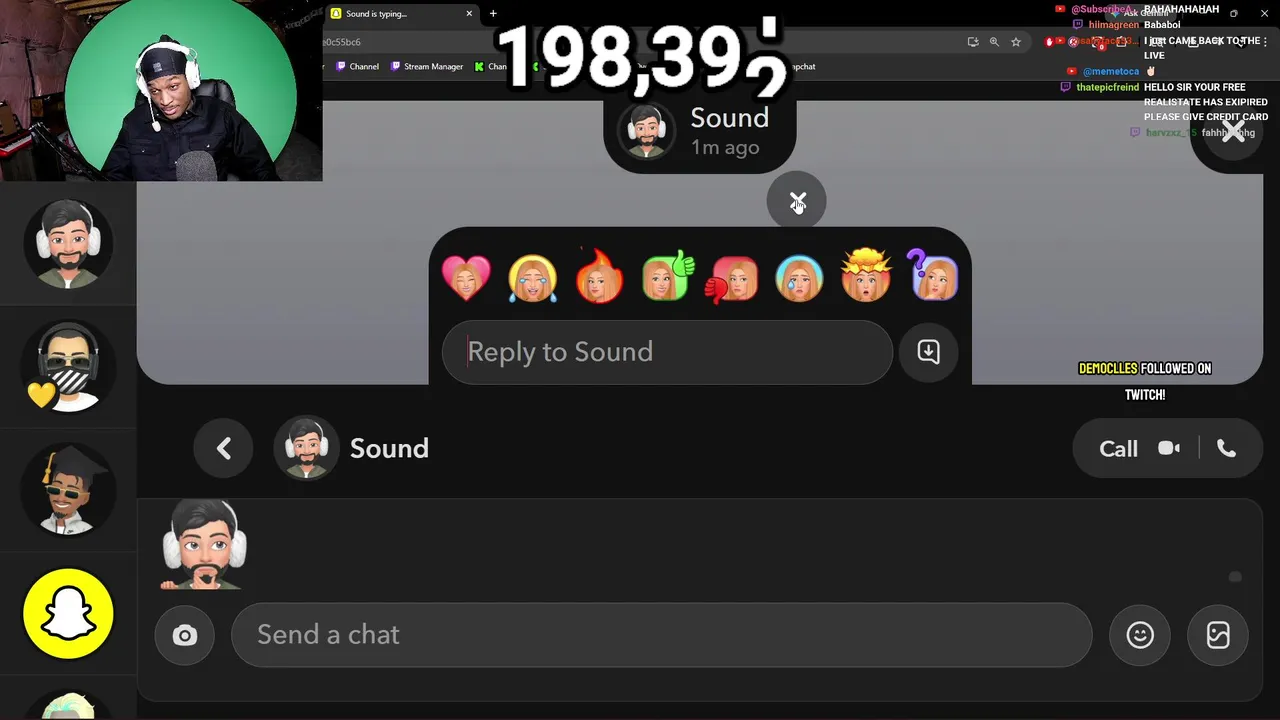
Task: Open the Stream Manager bookmark
Action: point(427,67)
